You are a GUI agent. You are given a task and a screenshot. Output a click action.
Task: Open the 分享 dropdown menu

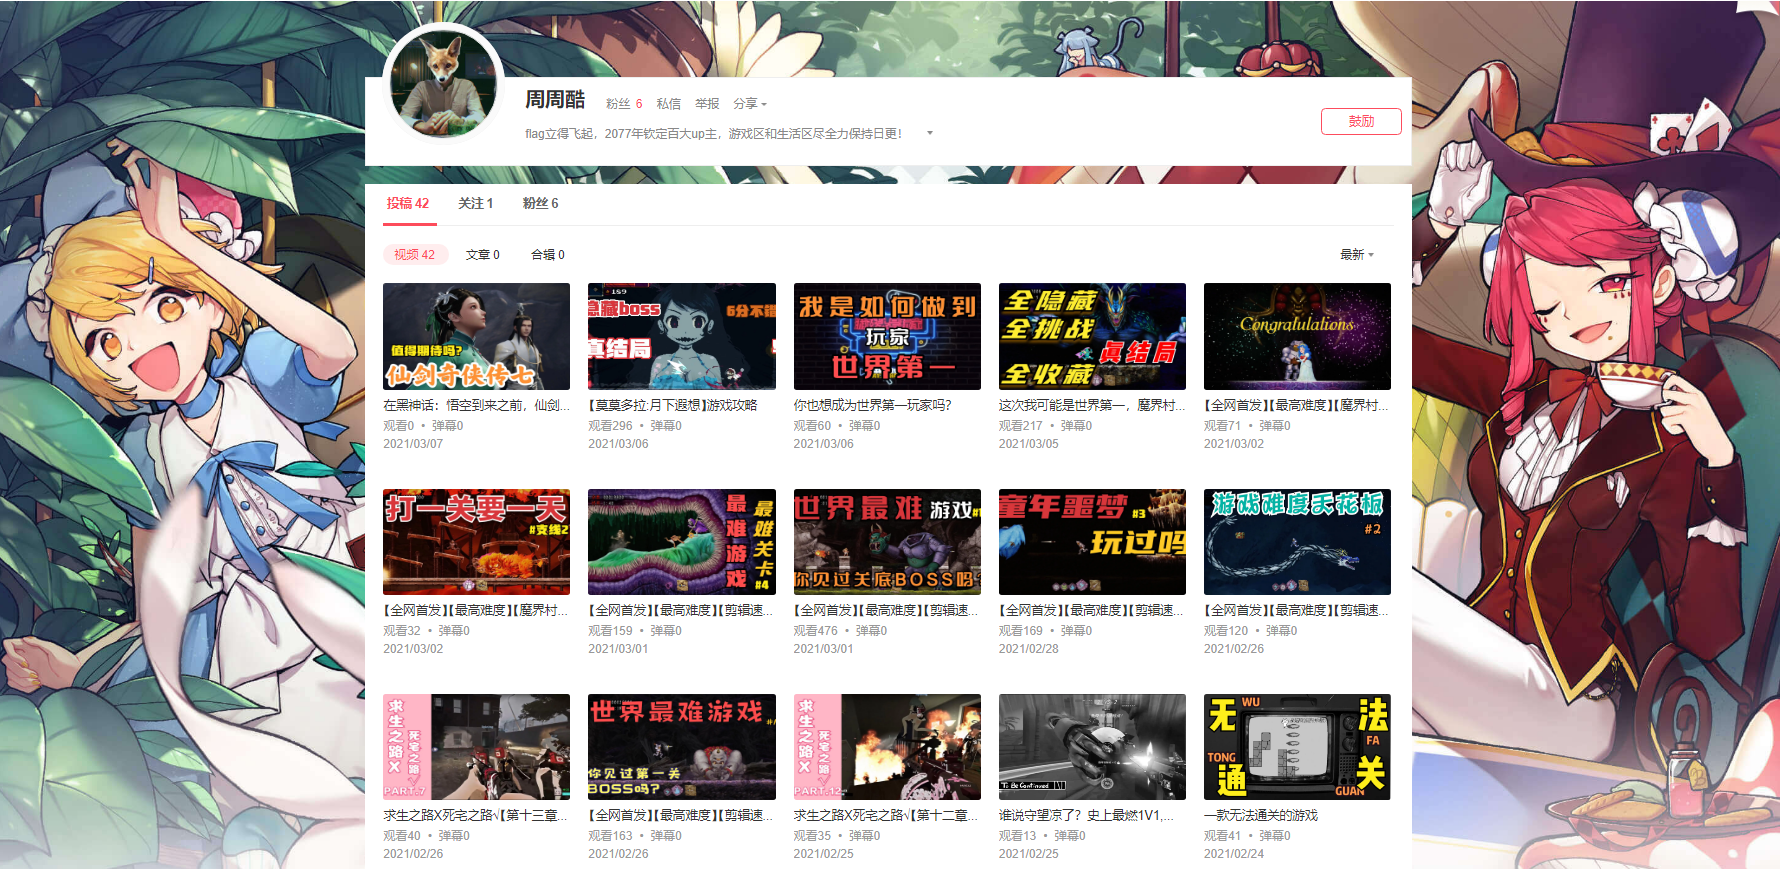click(x=750, y=104)
